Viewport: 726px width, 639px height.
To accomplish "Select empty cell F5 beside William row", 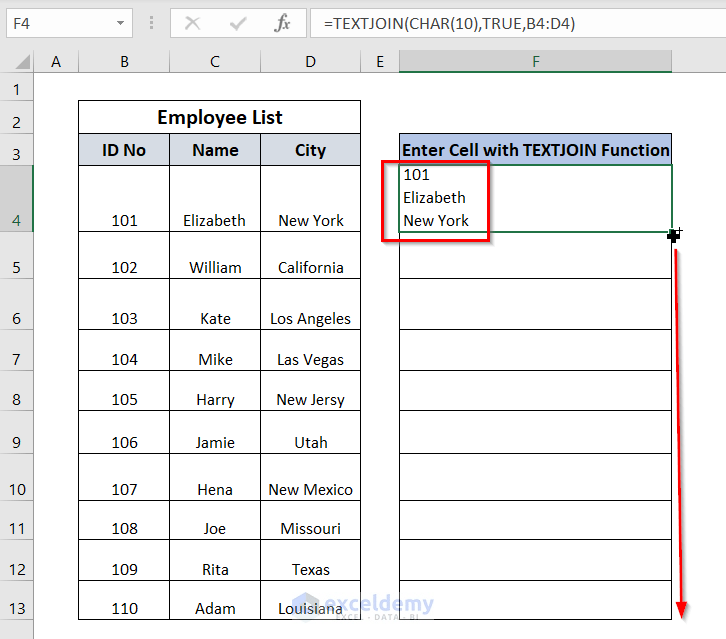I will point(535,255).
